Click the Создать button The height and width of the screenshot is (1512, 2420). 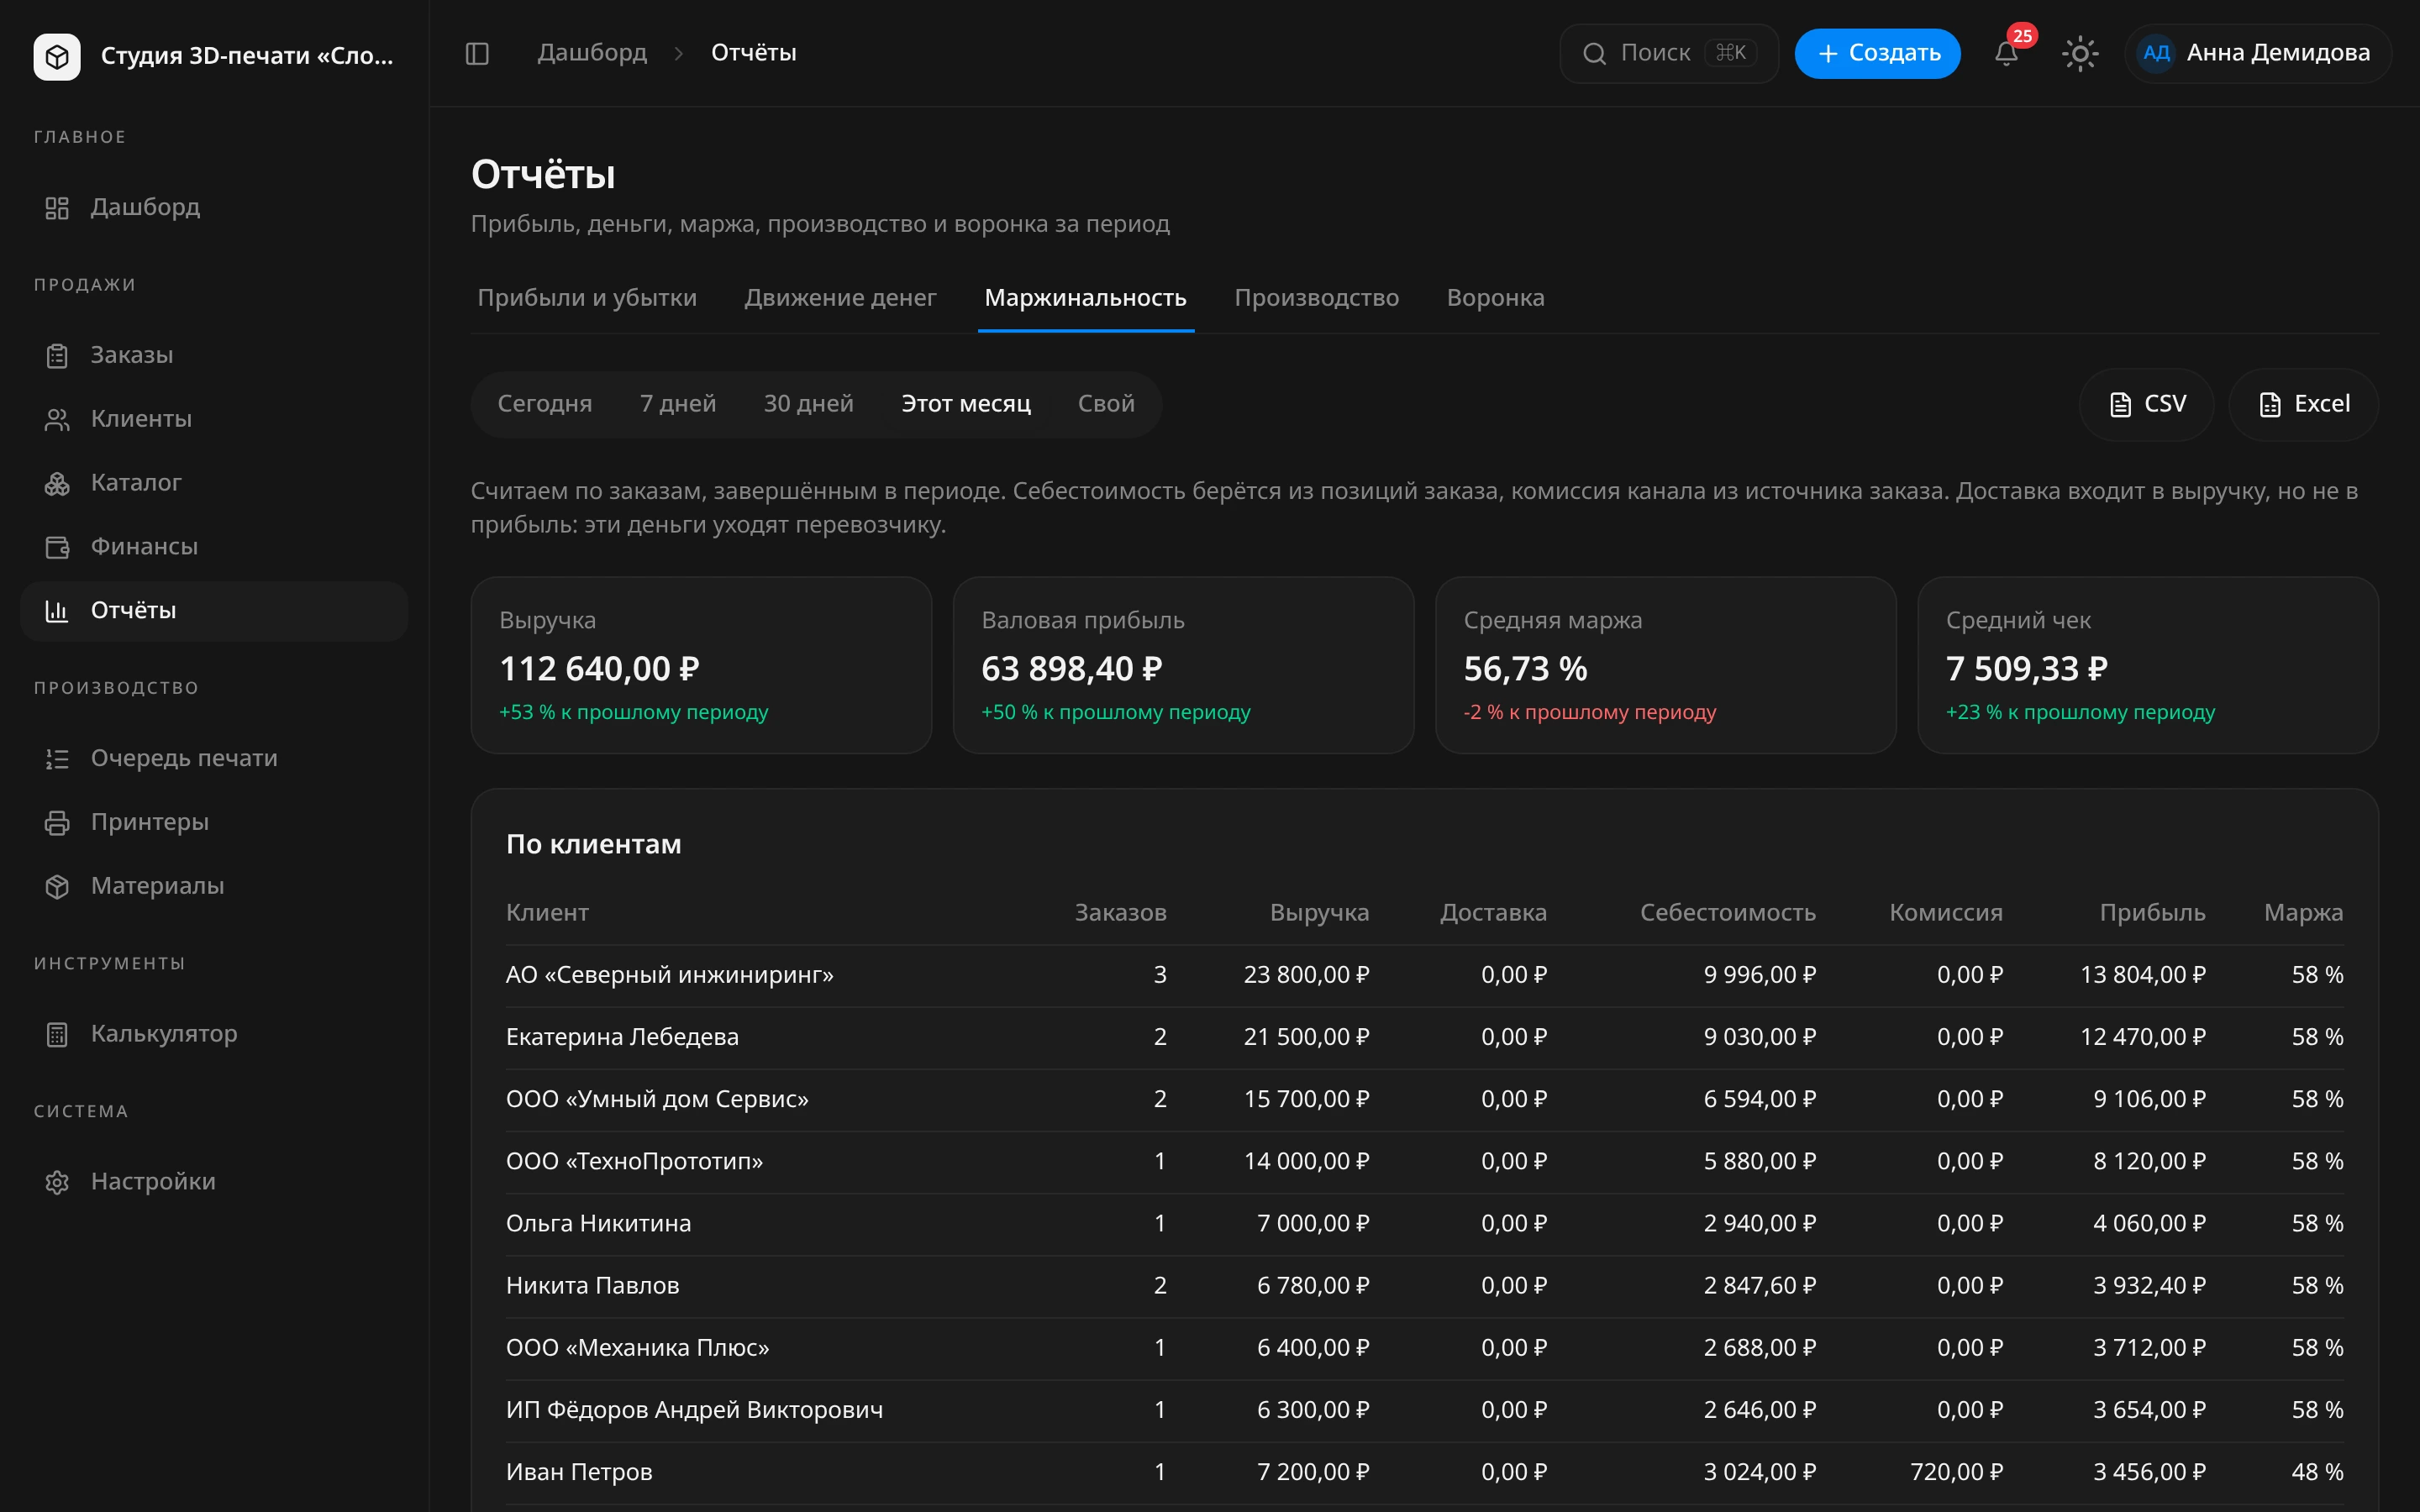pos(1877,53)
